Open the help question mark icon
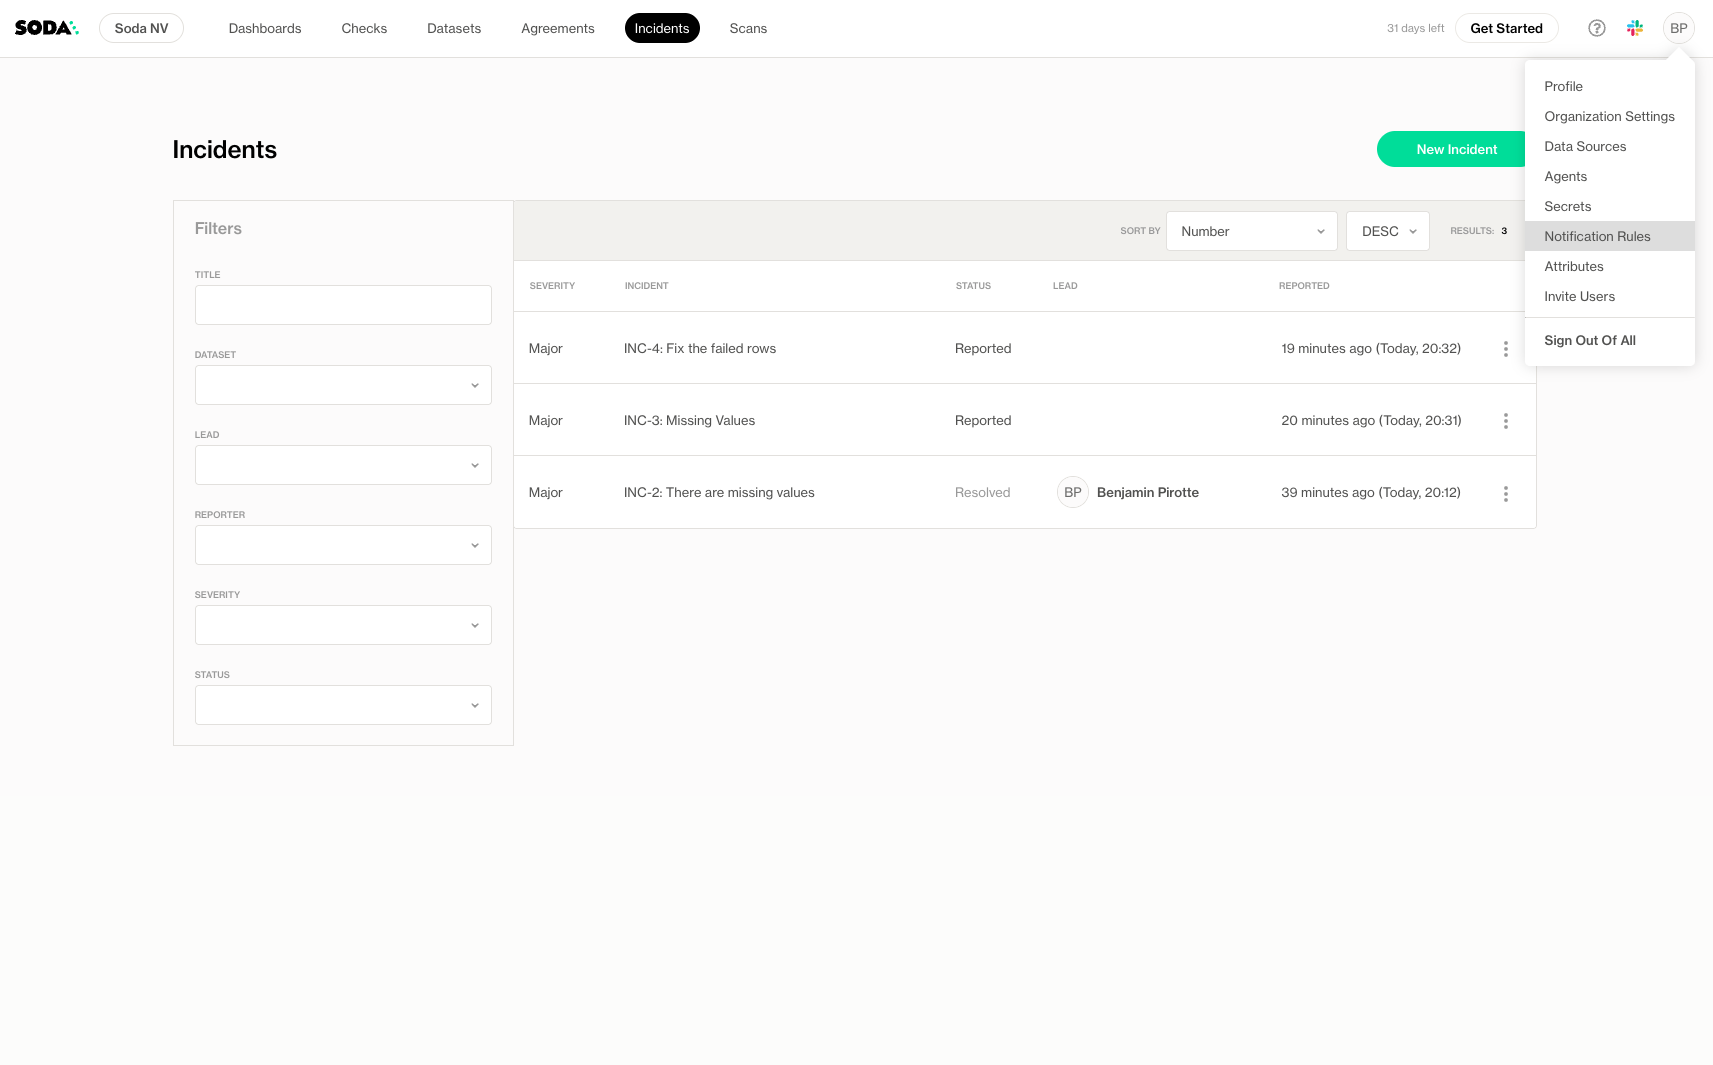Image resolution: width=1713 pixels, height=1065 pixels. [x=1597, y=28]
